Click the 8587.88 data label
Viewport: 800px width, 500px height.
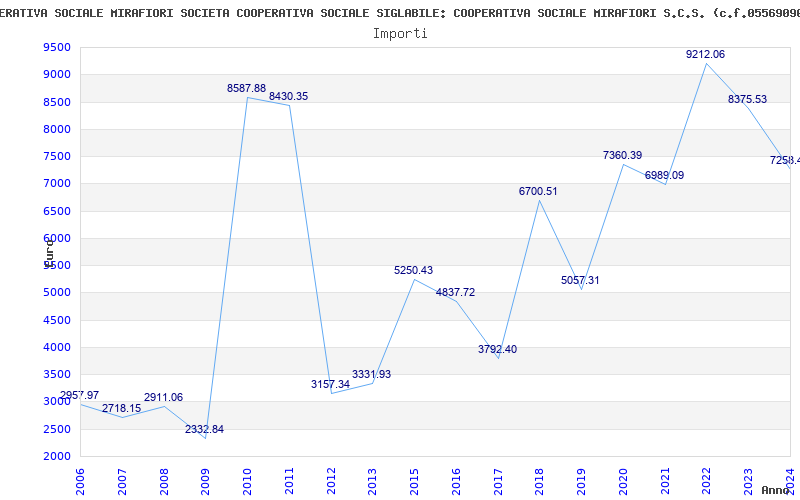click(x=246, y=88)
